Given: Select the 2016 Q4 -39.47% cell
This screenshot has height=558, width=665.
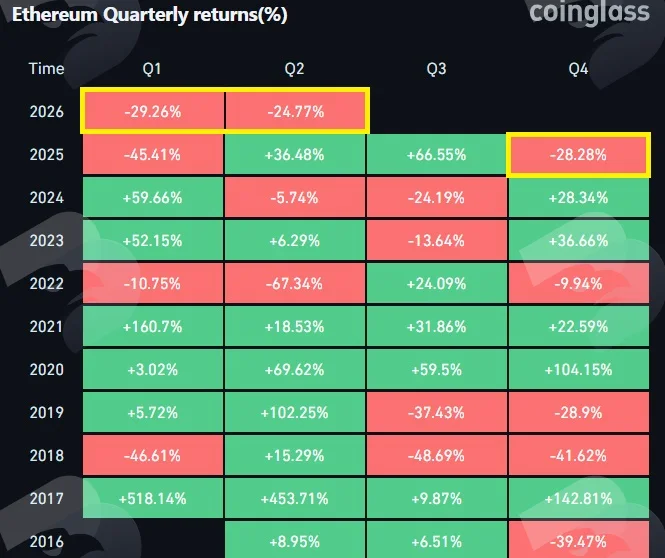Looking at the screenshot, I should point(578,540).
